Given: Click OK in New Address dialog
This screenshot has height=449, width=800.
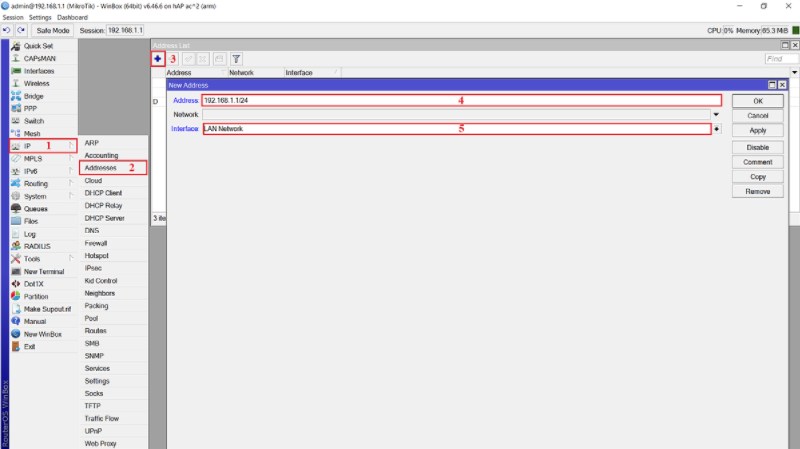Looking at the screenshot, I should coord(757,101).
